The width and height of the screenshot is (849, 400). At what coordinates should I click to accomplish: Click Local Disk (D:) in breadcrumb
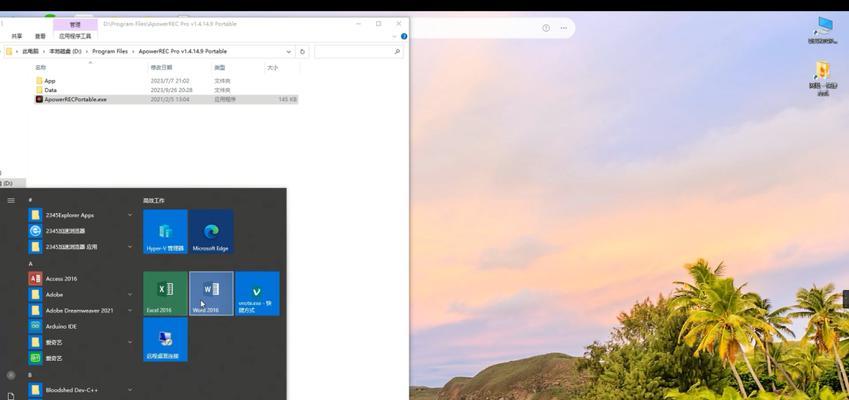[x=66, y=51]
